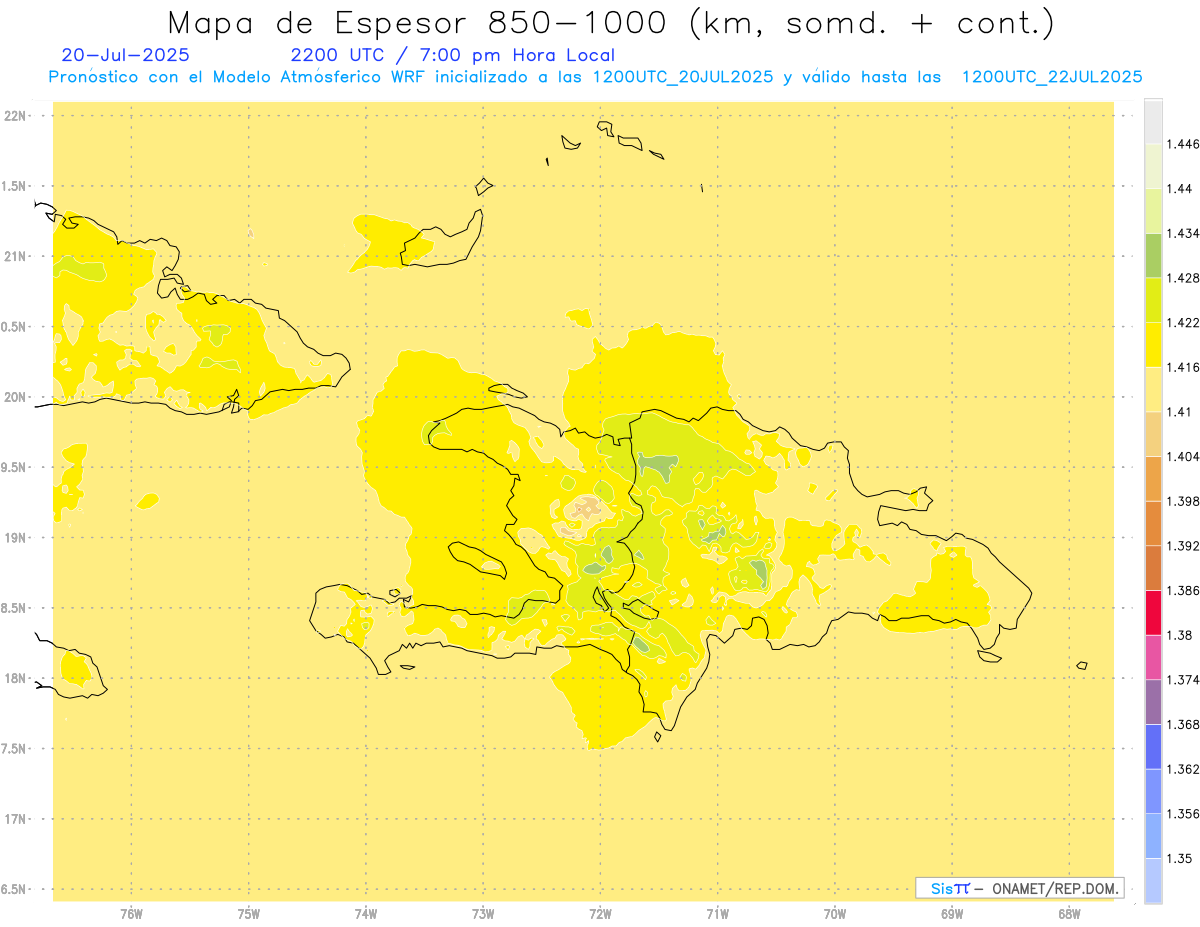Click the '1.368' color bar value
The width and height of the screenshot is (1200, 927).
coord(1182,724)
